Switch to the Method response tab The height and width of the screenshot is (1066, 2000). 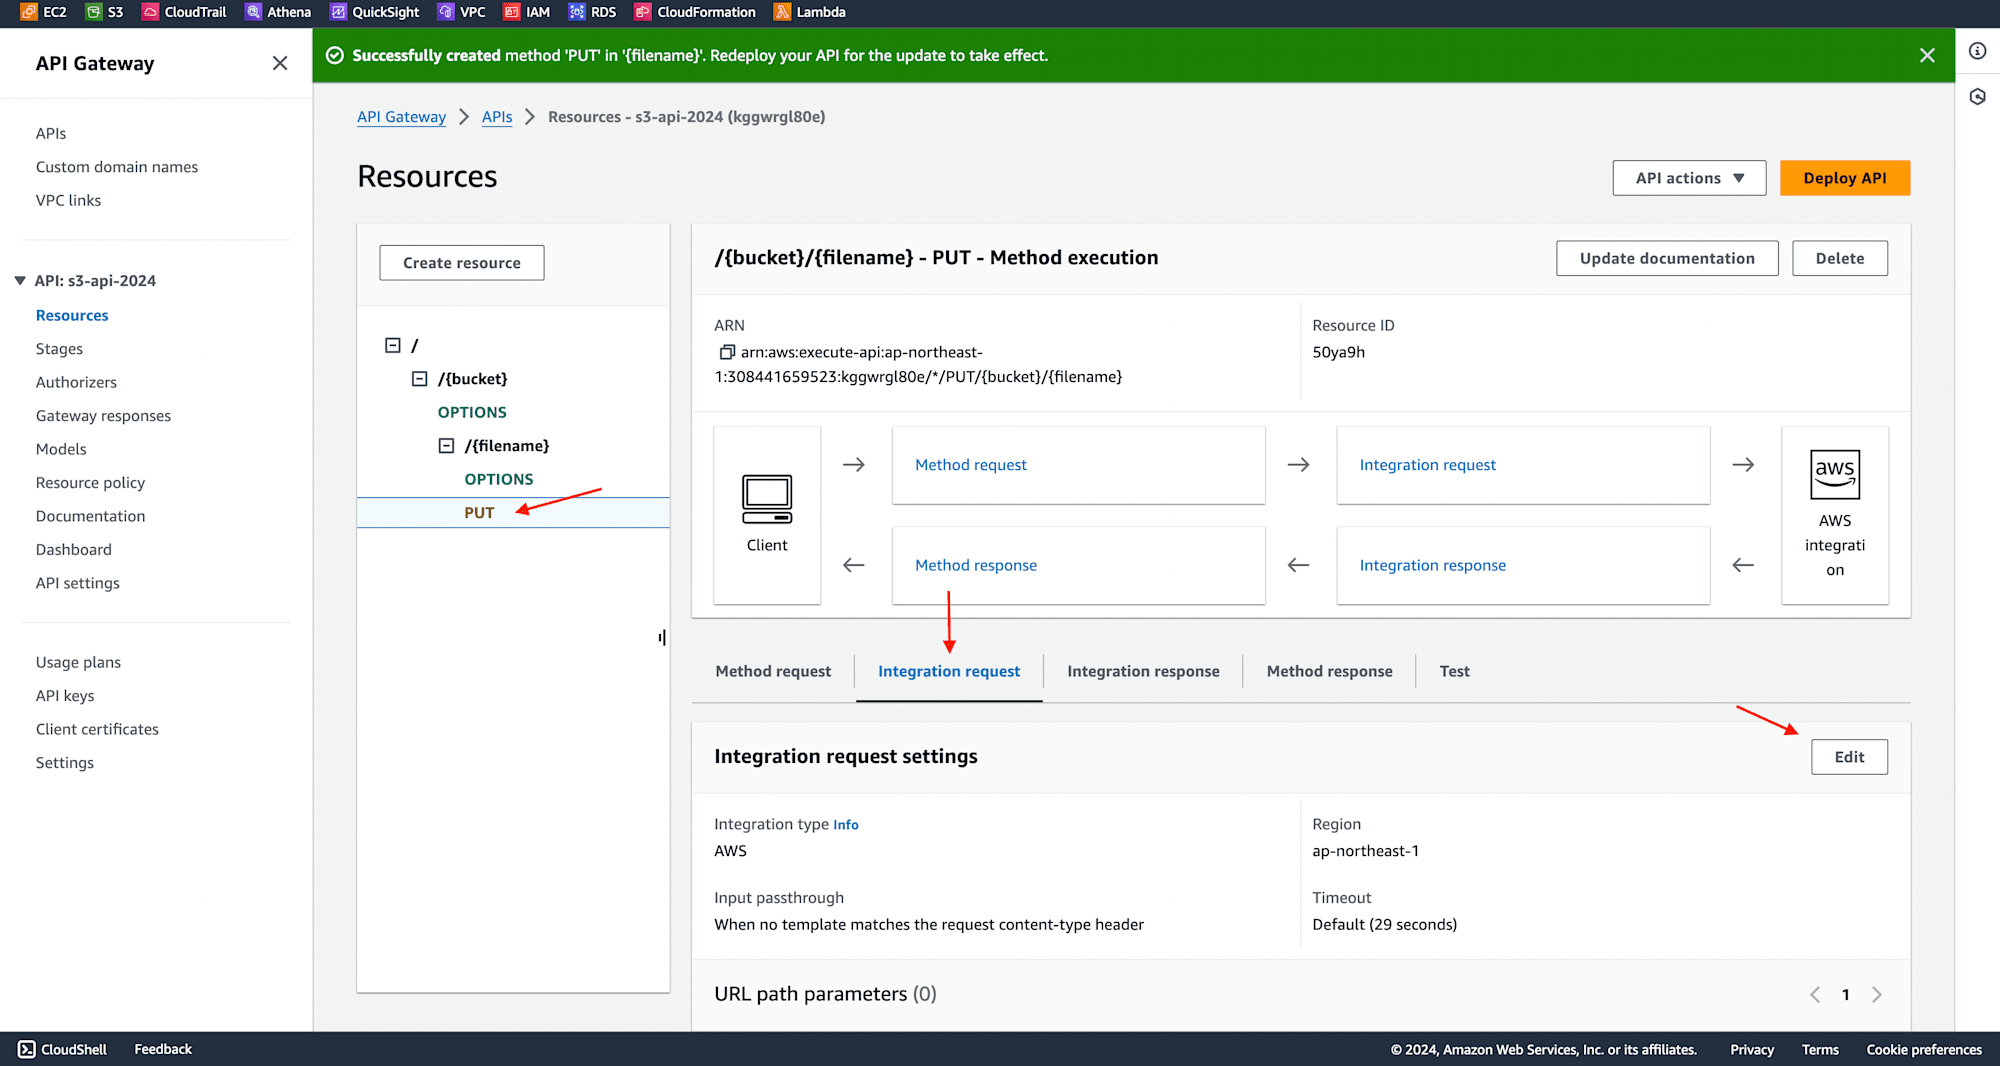(x=1329, y=671)
